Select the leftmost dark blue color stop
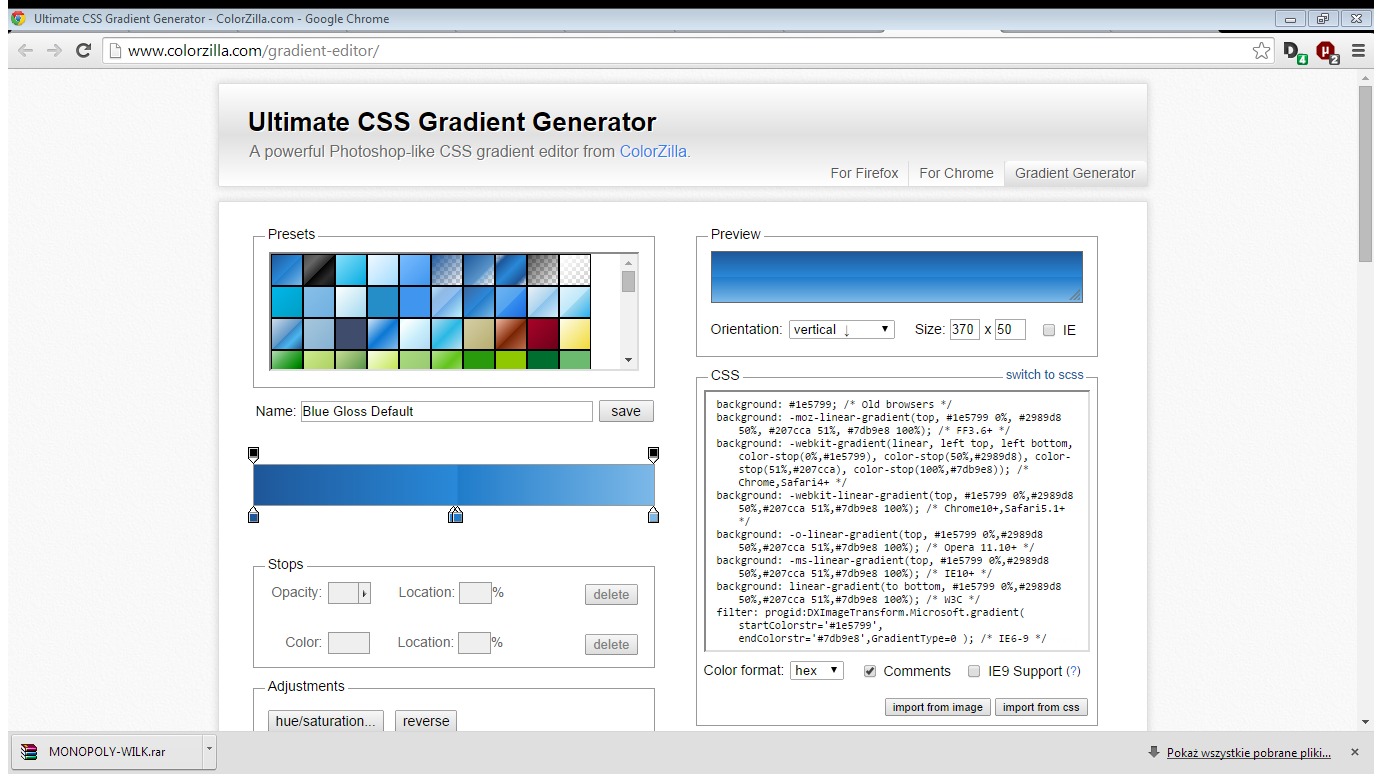This screenshot has height=784, width=1382. point(253,515)
